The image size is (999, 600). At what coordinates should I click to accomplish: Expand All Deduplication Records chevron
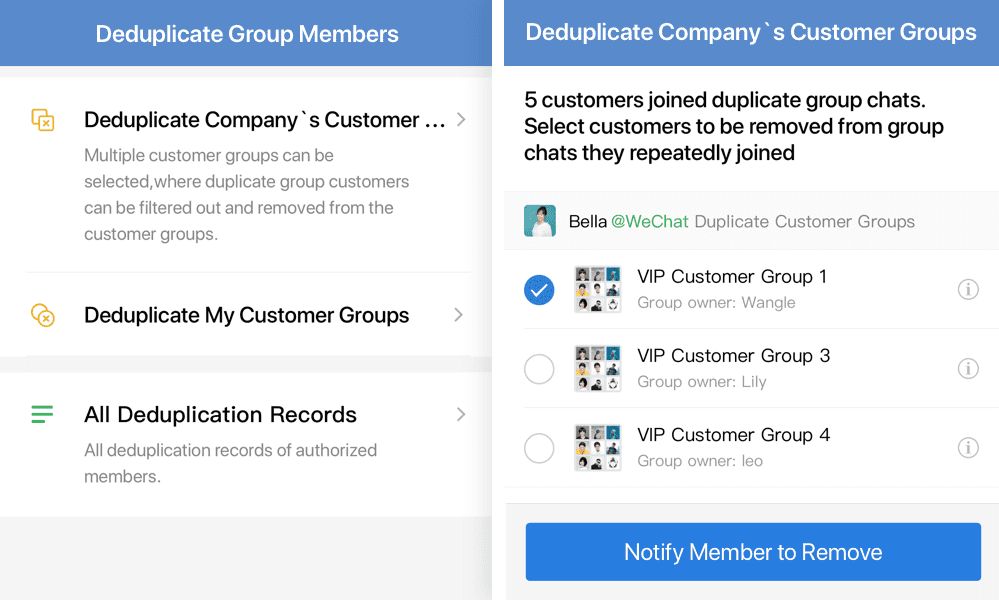(x=461, y=415)
